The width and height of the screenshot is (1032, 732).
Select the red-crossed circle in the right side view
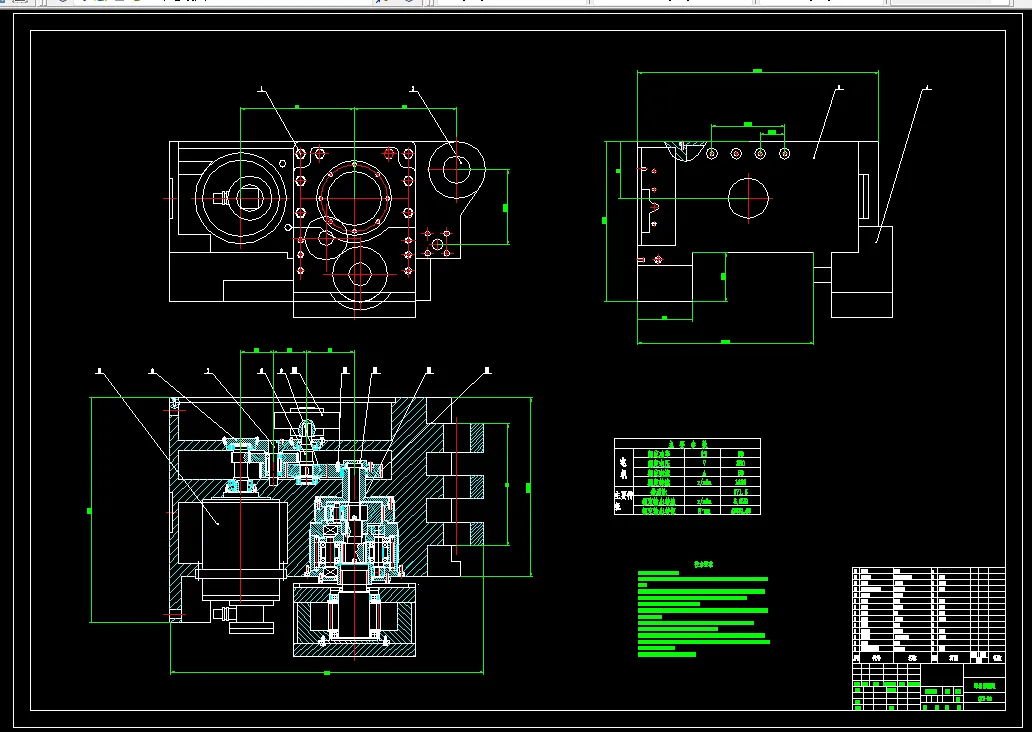coord(748,197)
